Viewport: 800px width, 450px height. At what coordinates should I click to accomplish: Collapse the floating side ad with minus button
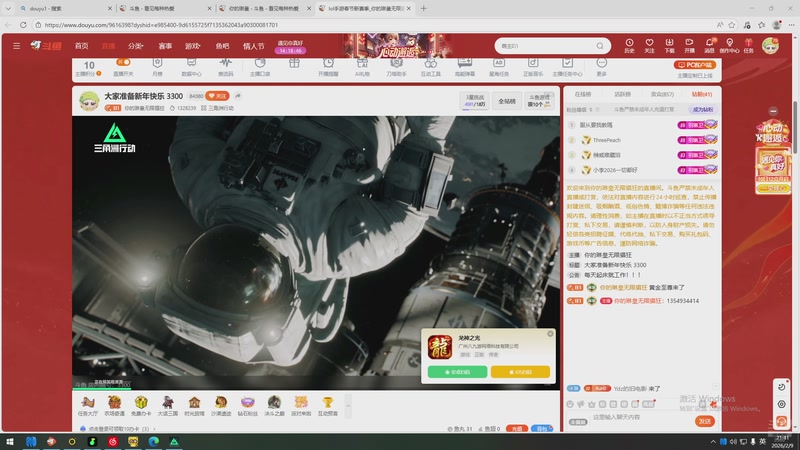coord(773,111)
